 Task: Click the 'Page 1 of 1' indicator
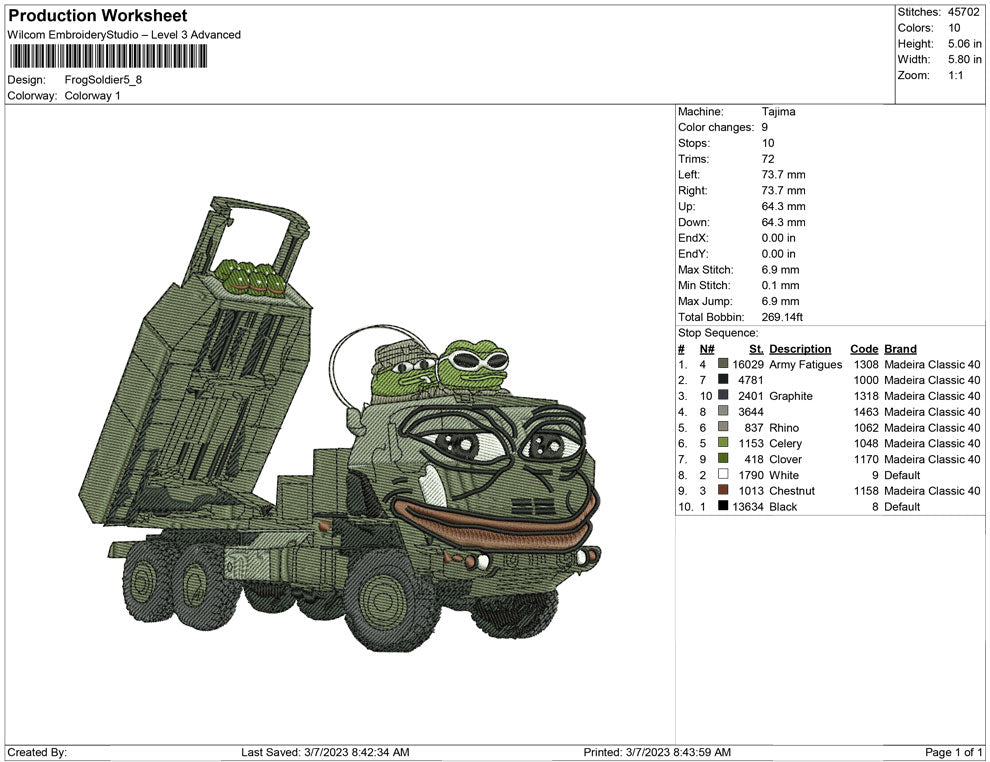[x=953, y=752]
